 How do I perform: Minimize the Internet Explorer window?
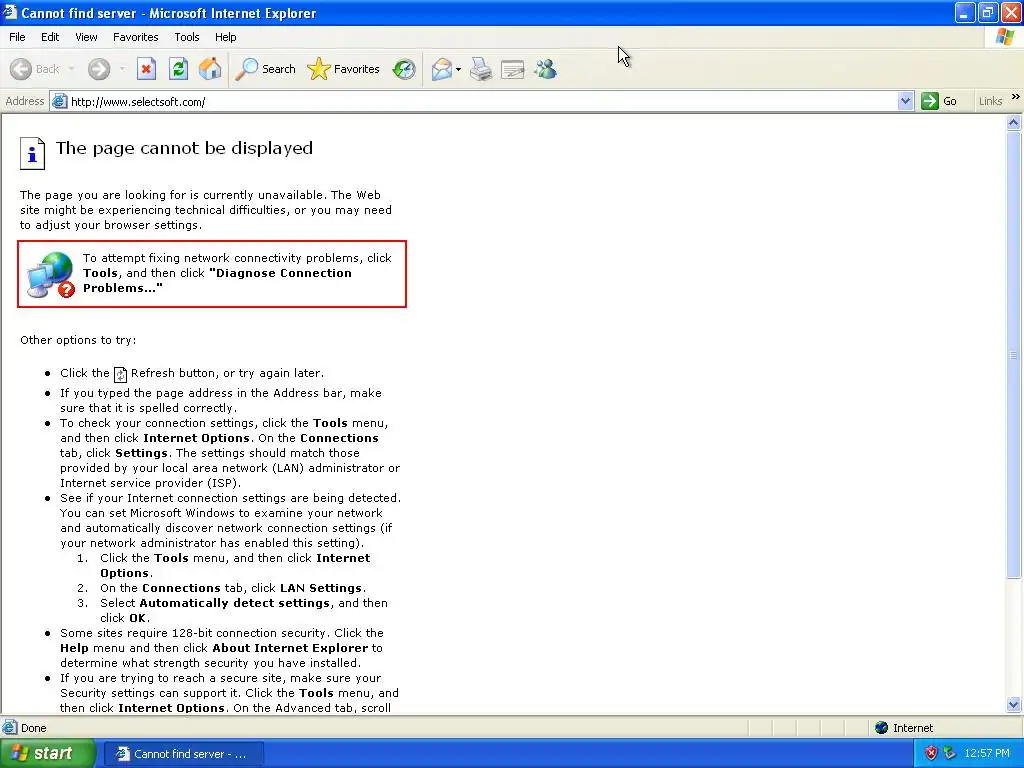point(964,12)
